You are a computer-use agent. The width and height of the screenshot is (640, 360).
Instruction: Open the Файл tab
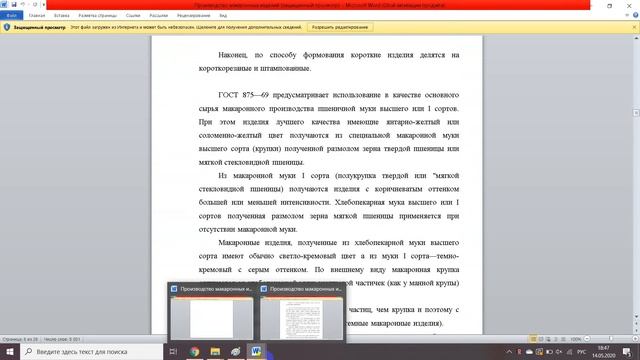[x=11, y=16]
